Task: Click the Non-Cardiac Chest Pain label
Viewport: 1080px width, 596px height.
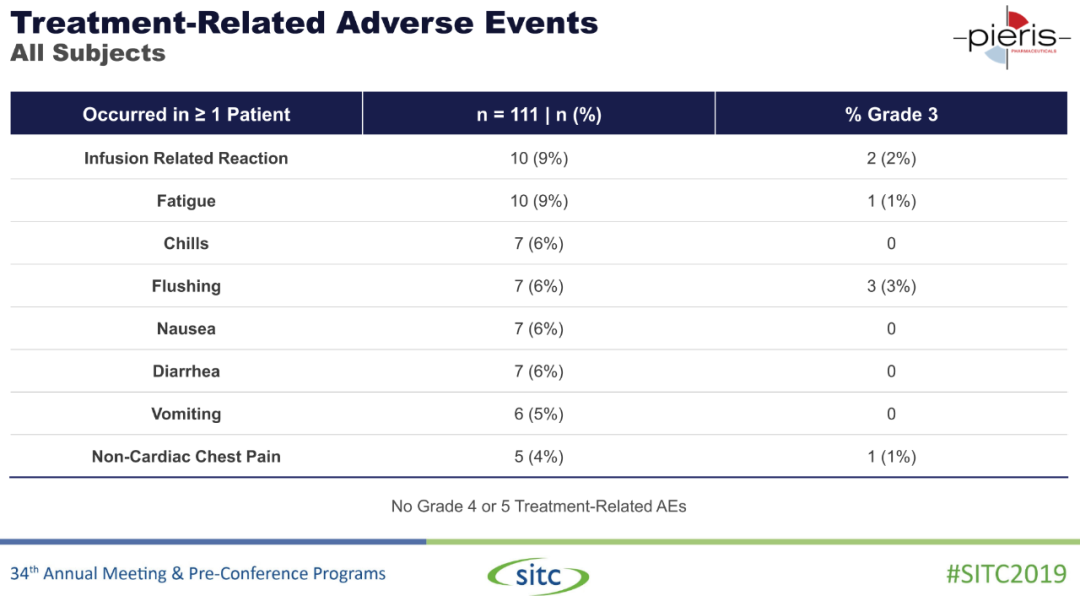Action: [186, 456]
